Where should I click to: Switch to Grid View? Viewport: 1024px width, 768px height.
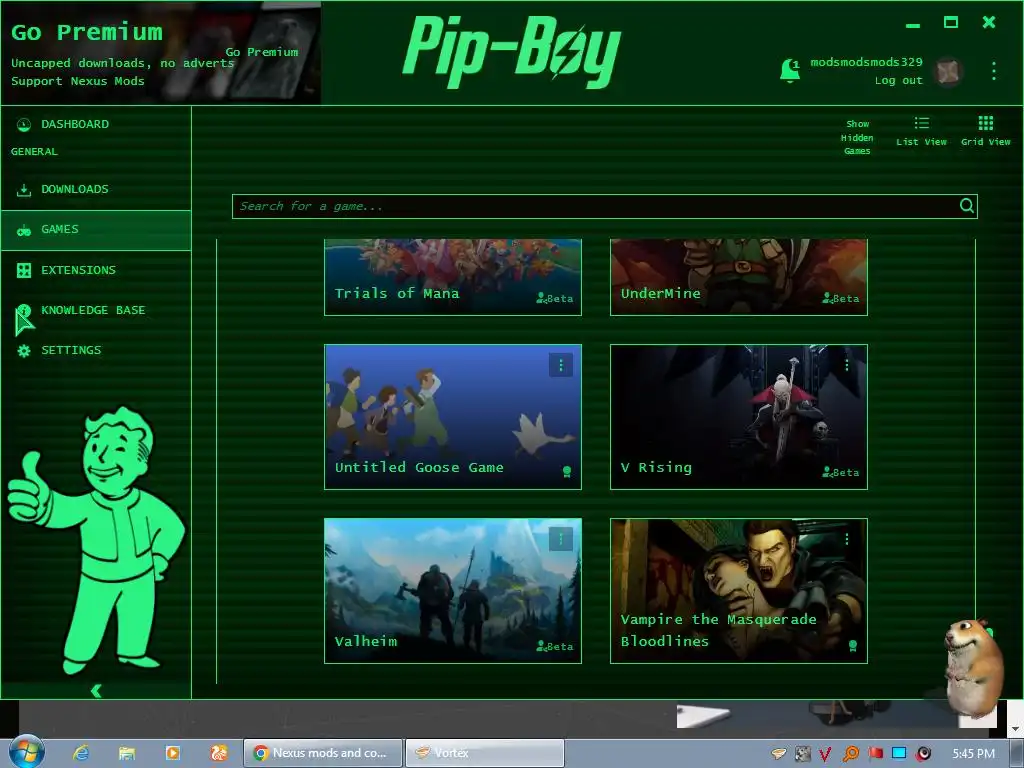tap(985, 131)
